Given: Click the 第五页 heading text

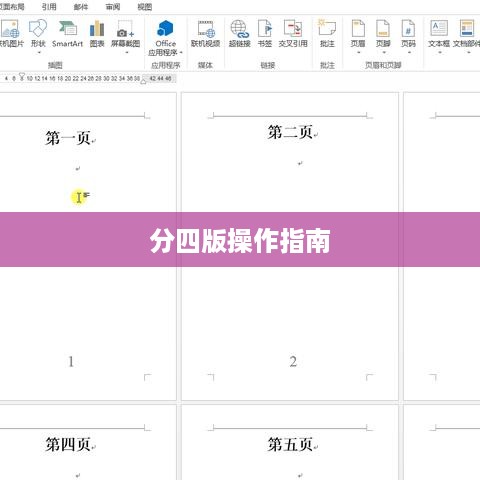Looking at the screenshot, I should 290,444.
